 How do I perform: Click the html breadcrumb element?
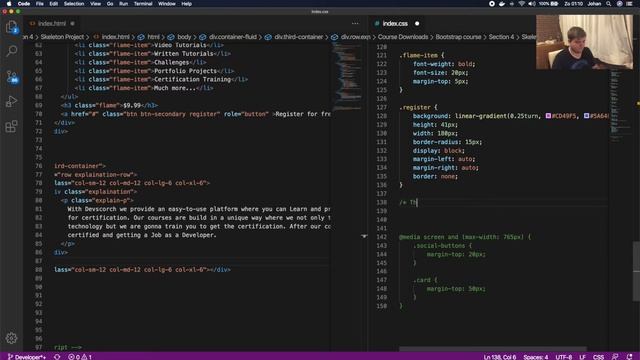153,37
